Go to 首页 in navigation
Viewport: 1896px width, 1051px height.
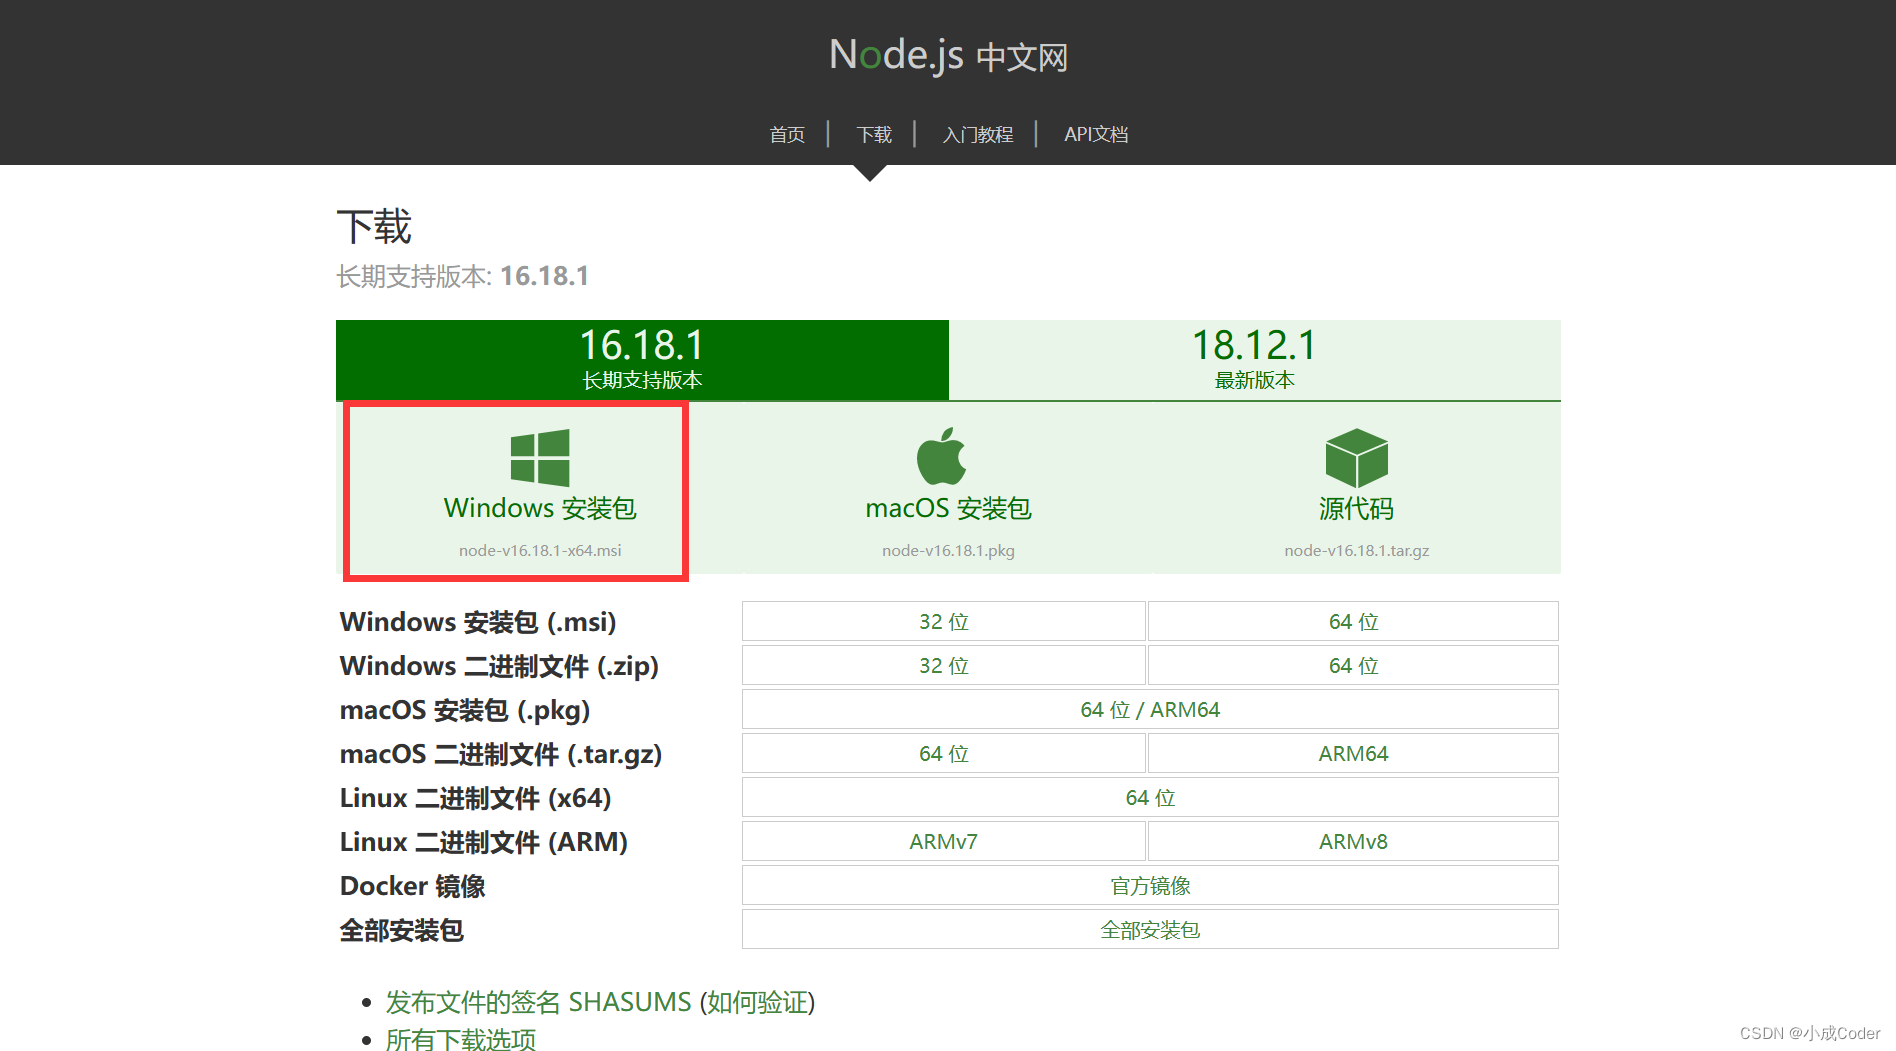(787, 134)
